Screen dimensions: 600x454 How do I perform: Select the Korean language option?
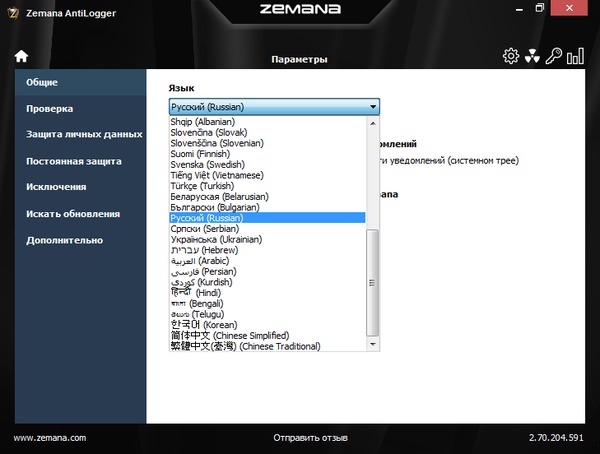pos(267,325)
